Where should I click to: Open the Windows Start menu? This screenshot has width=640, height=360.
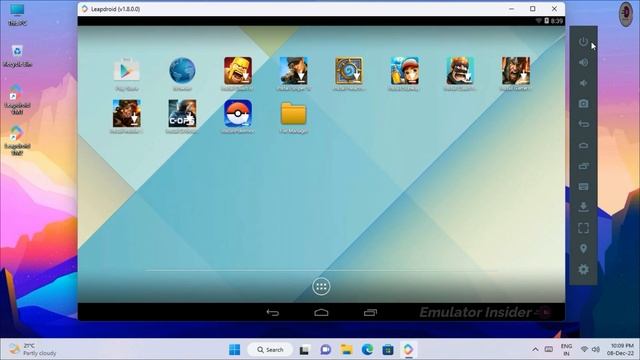pyautogui.click(x=234, y=350)
